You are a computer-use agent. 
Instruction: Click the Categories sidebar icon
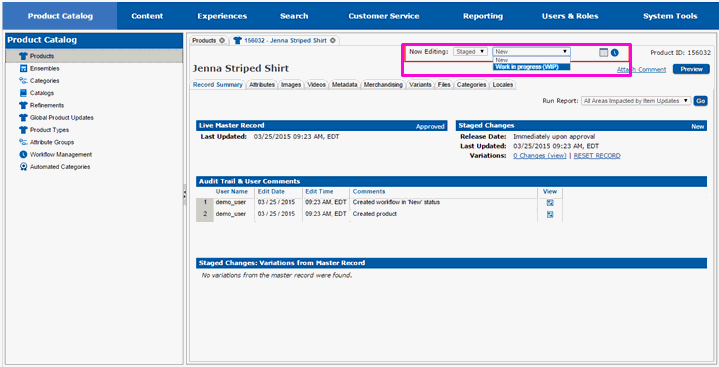pos(23,81)
